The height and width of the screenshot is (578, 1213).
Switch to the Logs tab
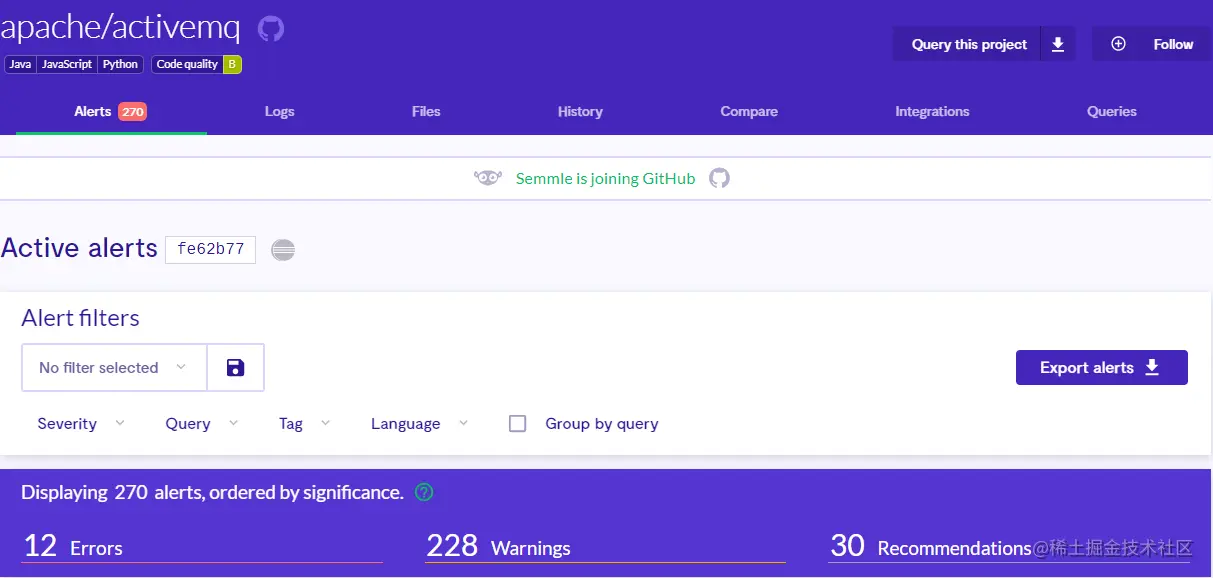point(280,111)
